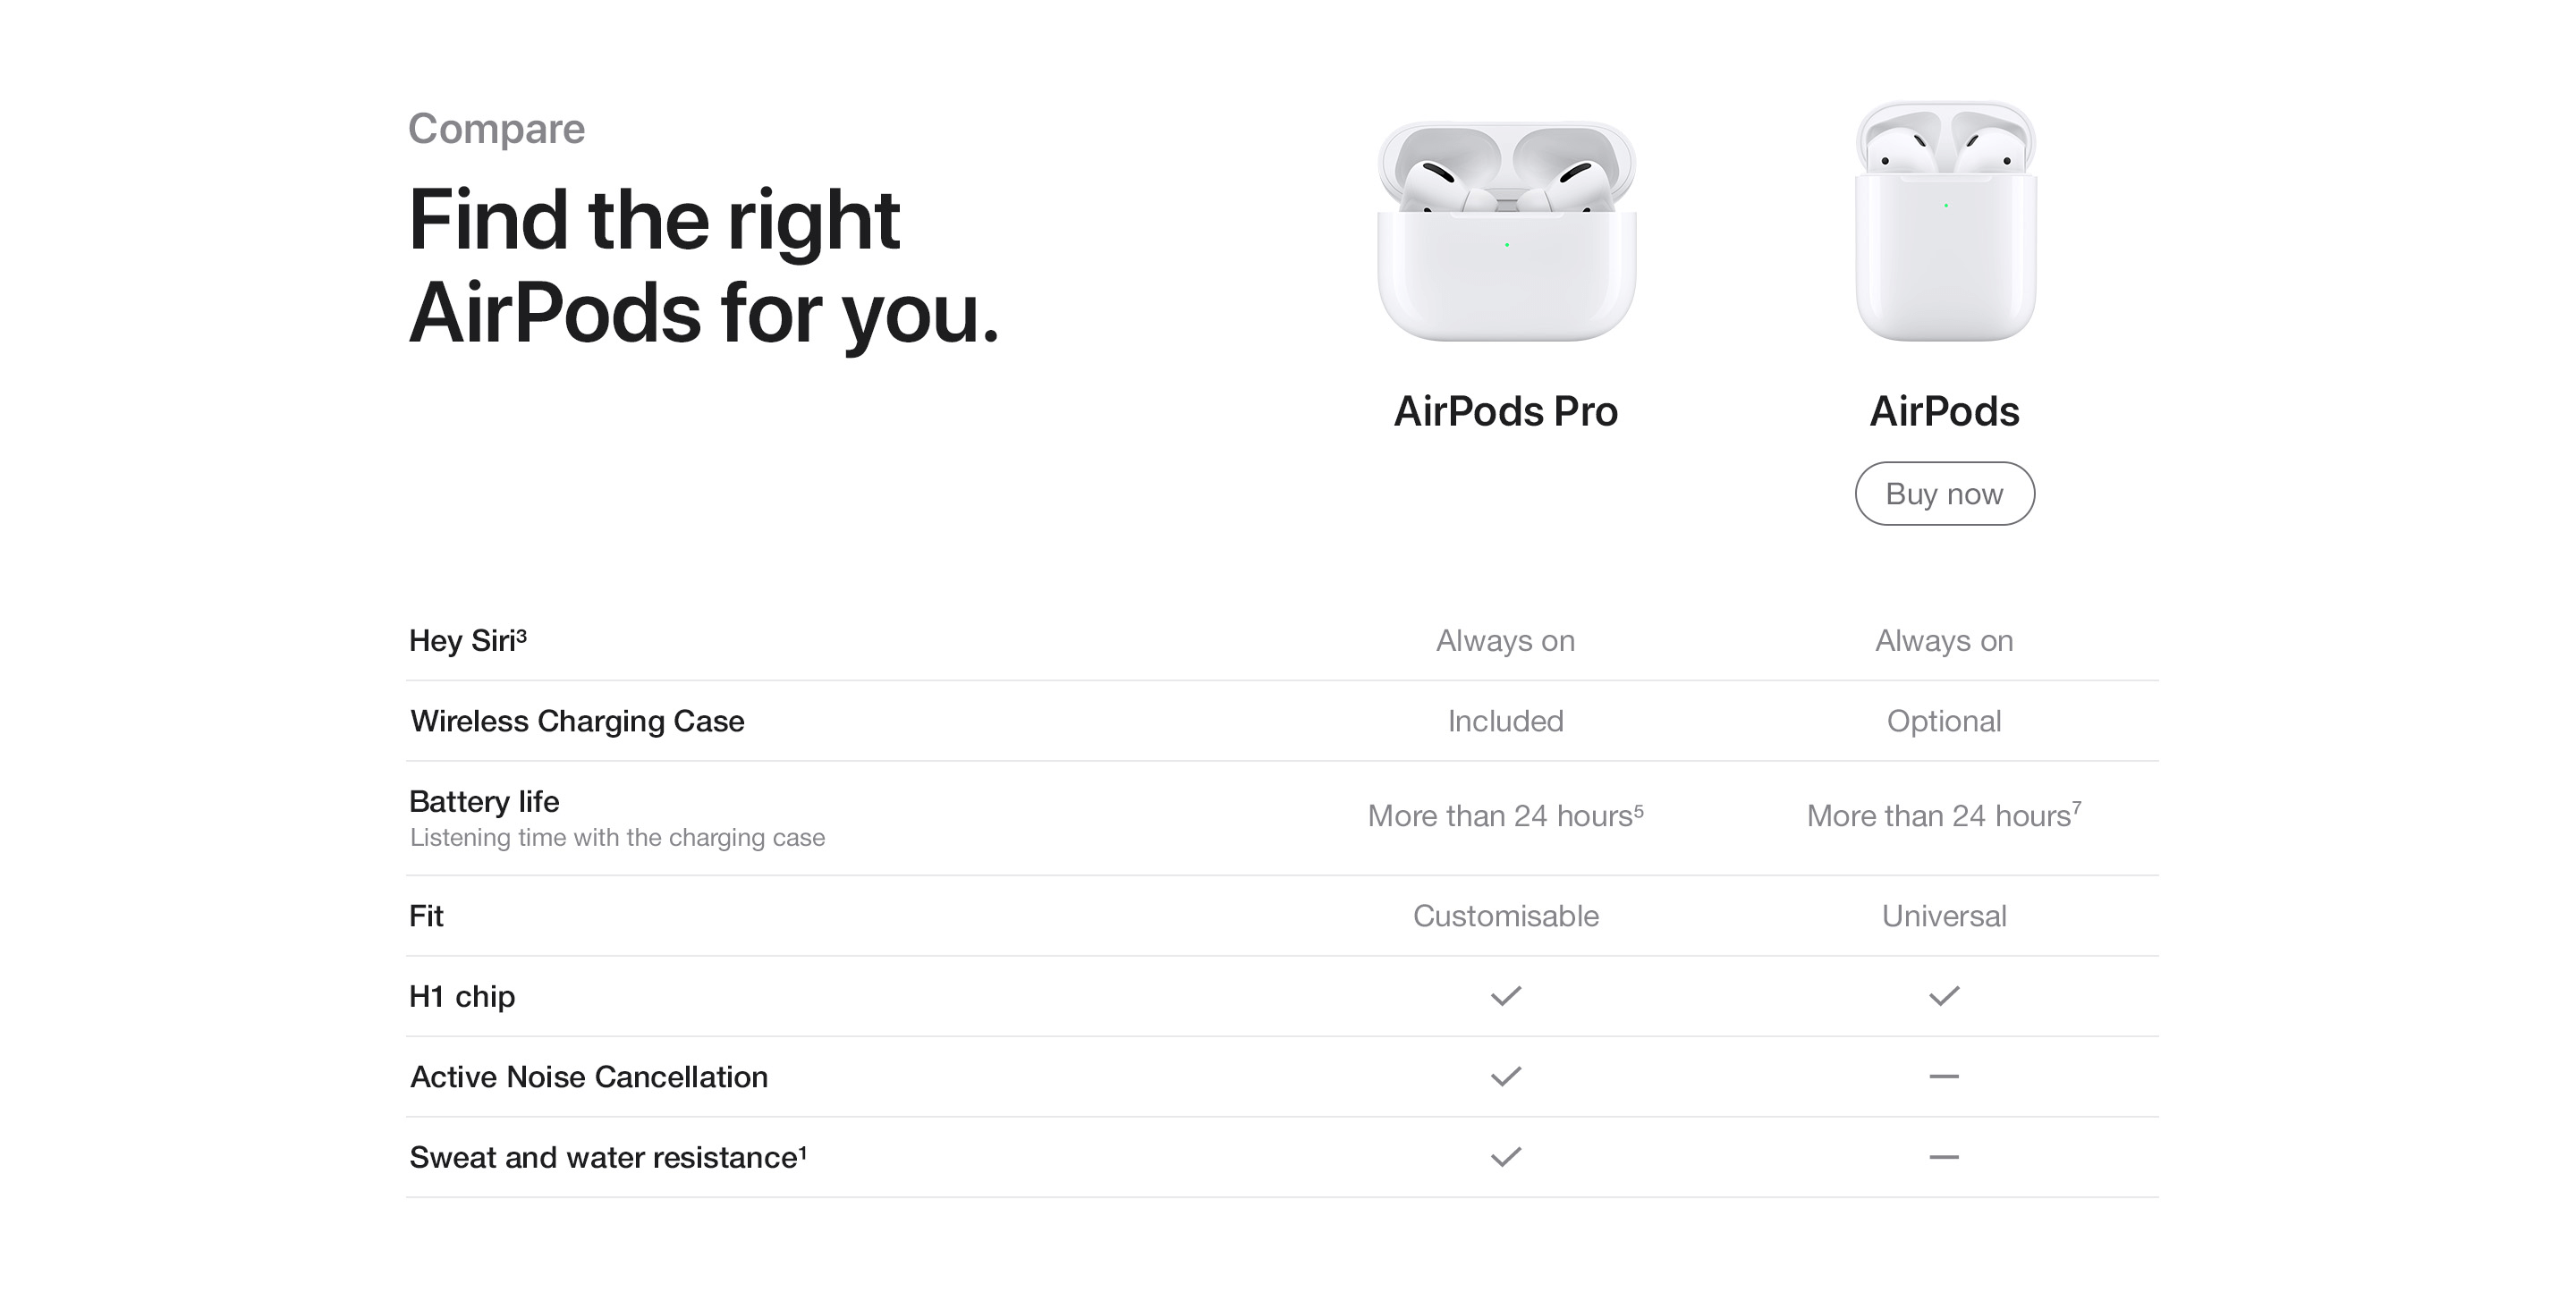Click the H1 chip checkmark for AirPods
Viewport: 2576px width, 1309px height.
(x=1944, y=996)
